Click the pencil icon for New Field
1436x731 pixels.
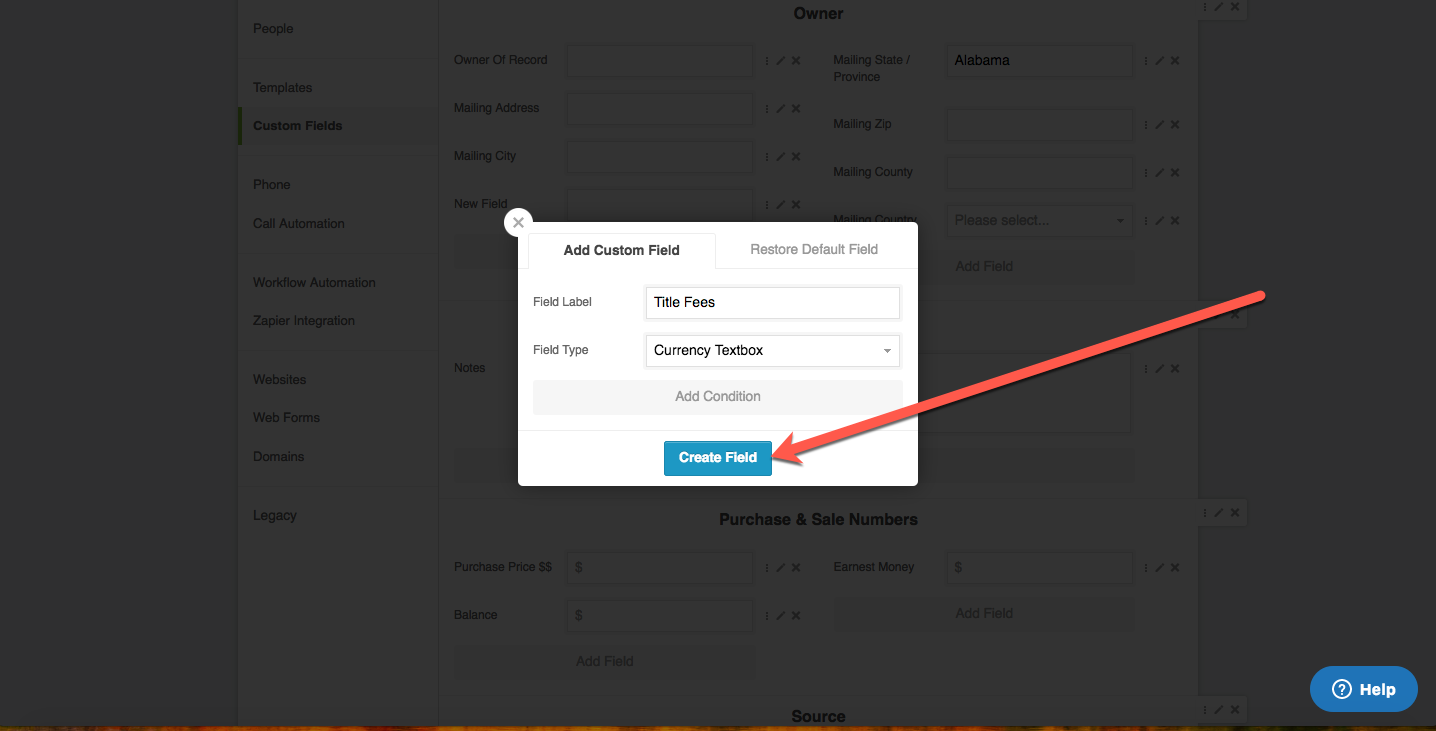click(x=781, y=205)
